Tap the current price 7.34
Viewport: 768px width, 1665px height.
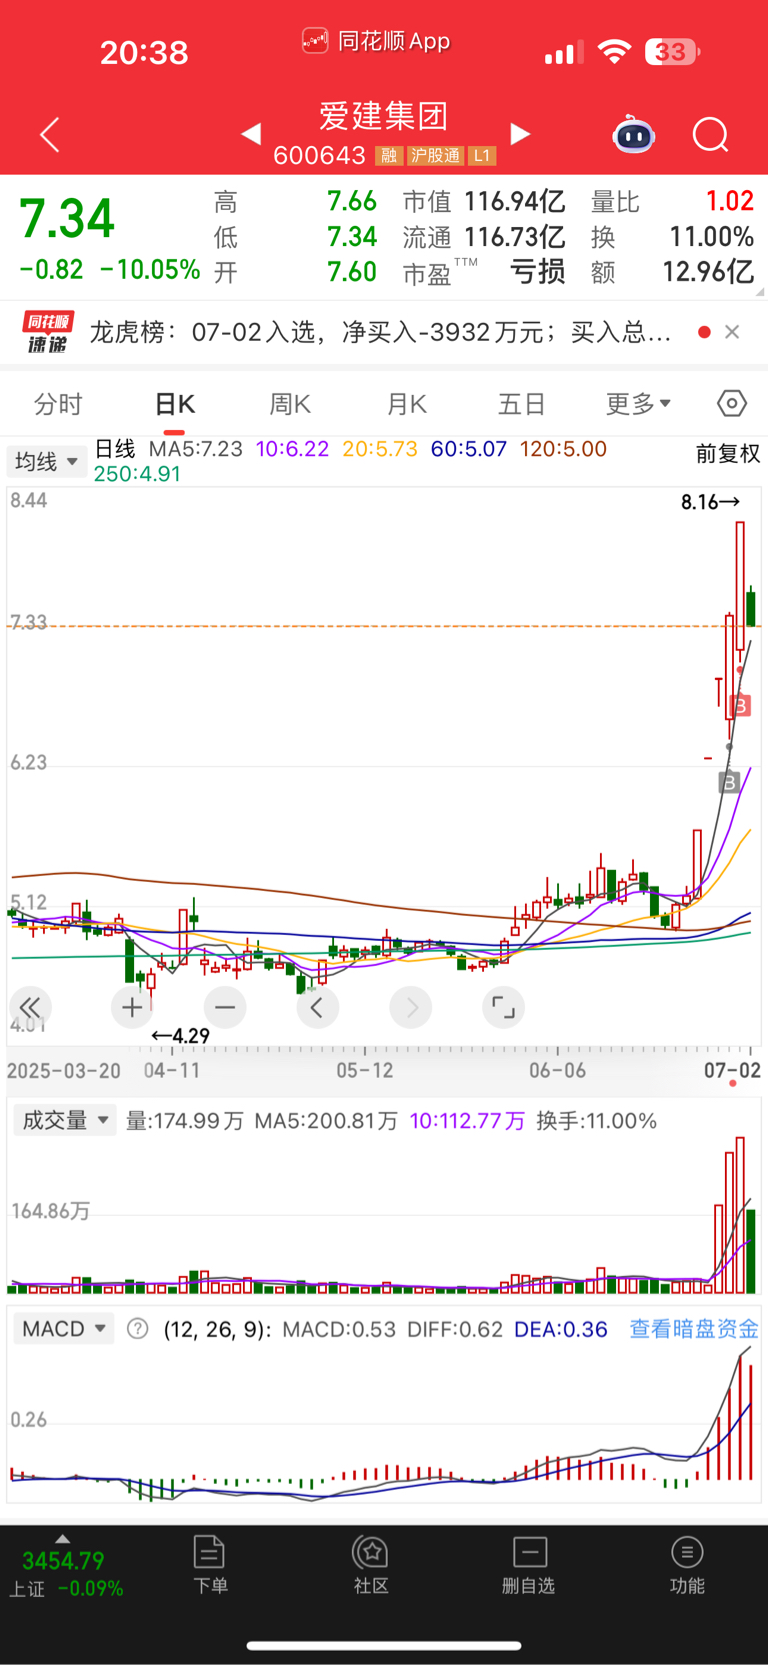(x=67, y=218)
